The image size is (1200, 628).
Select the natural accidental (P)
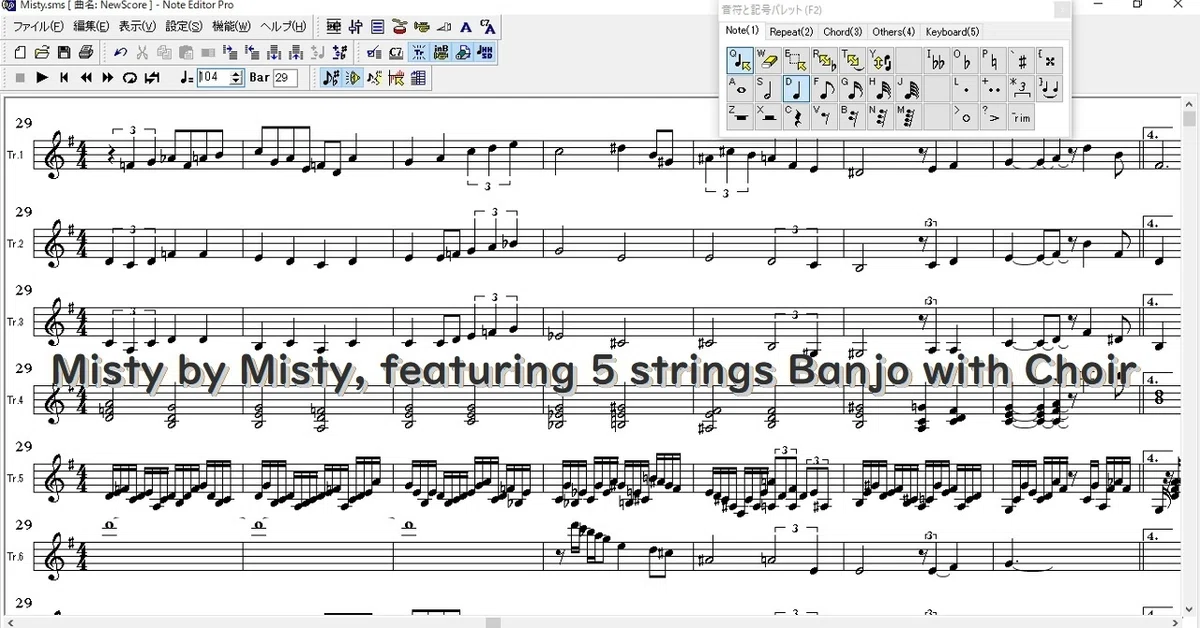pyautogui.click(x=993, y=60)
